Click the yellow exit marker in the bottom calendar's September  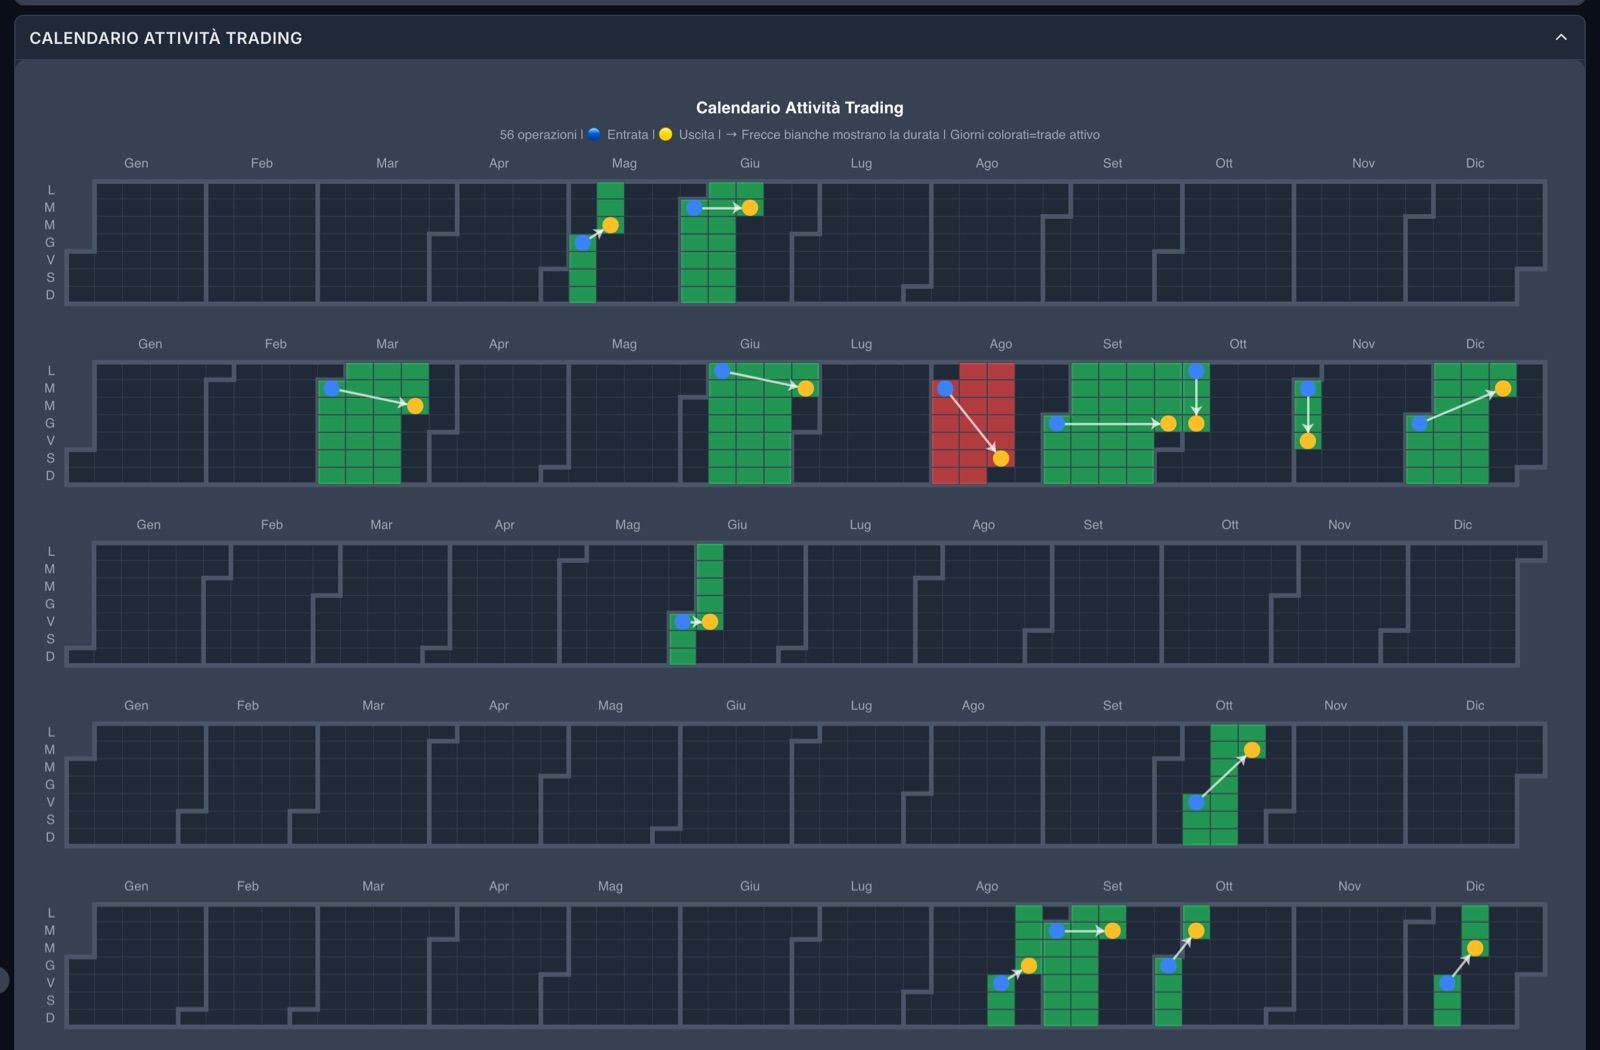tap(1113, 931)
